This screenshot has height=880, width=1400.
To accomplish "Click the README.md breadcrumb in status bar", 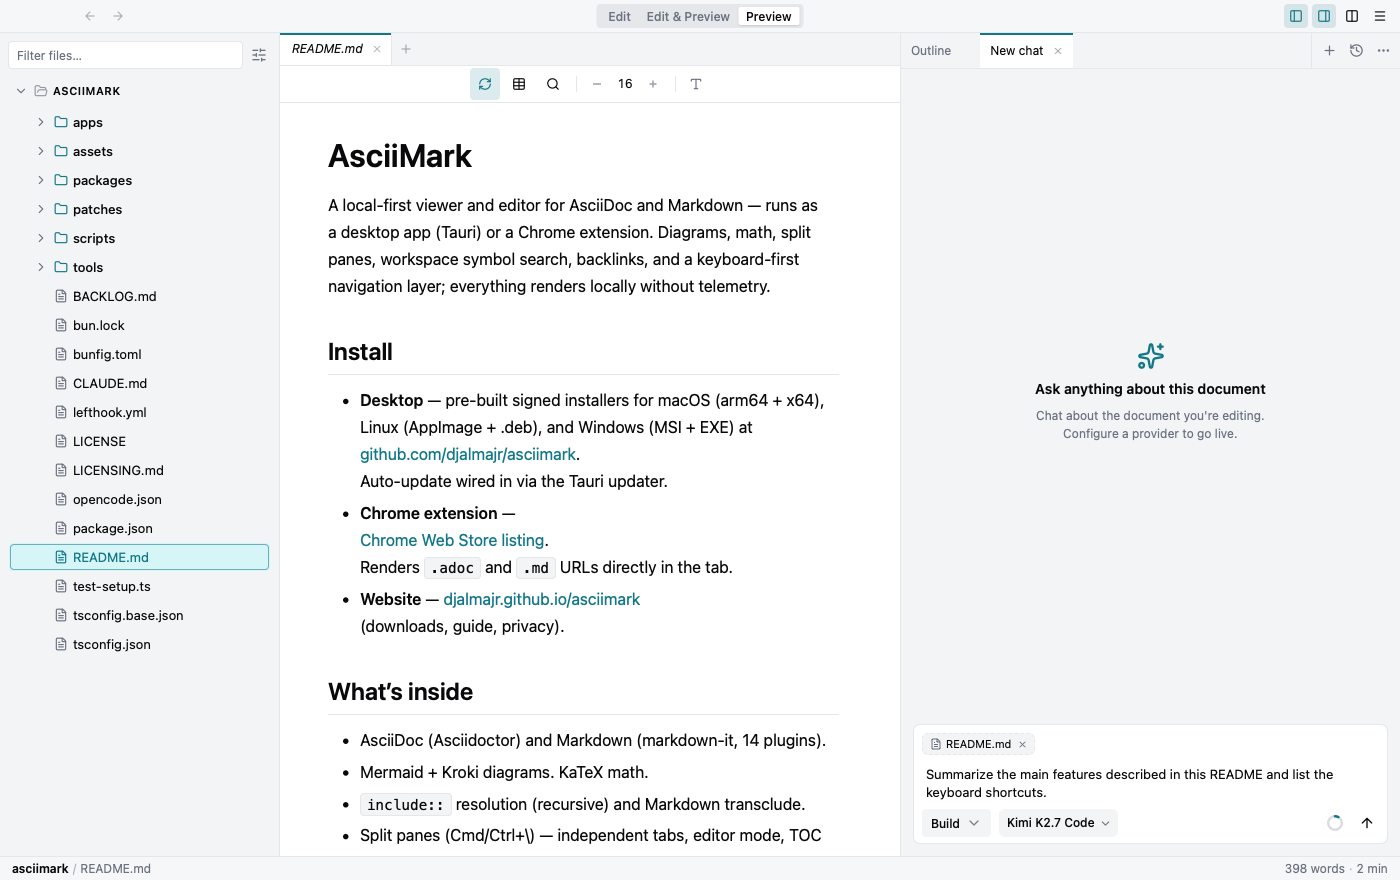I will point(115,869).
